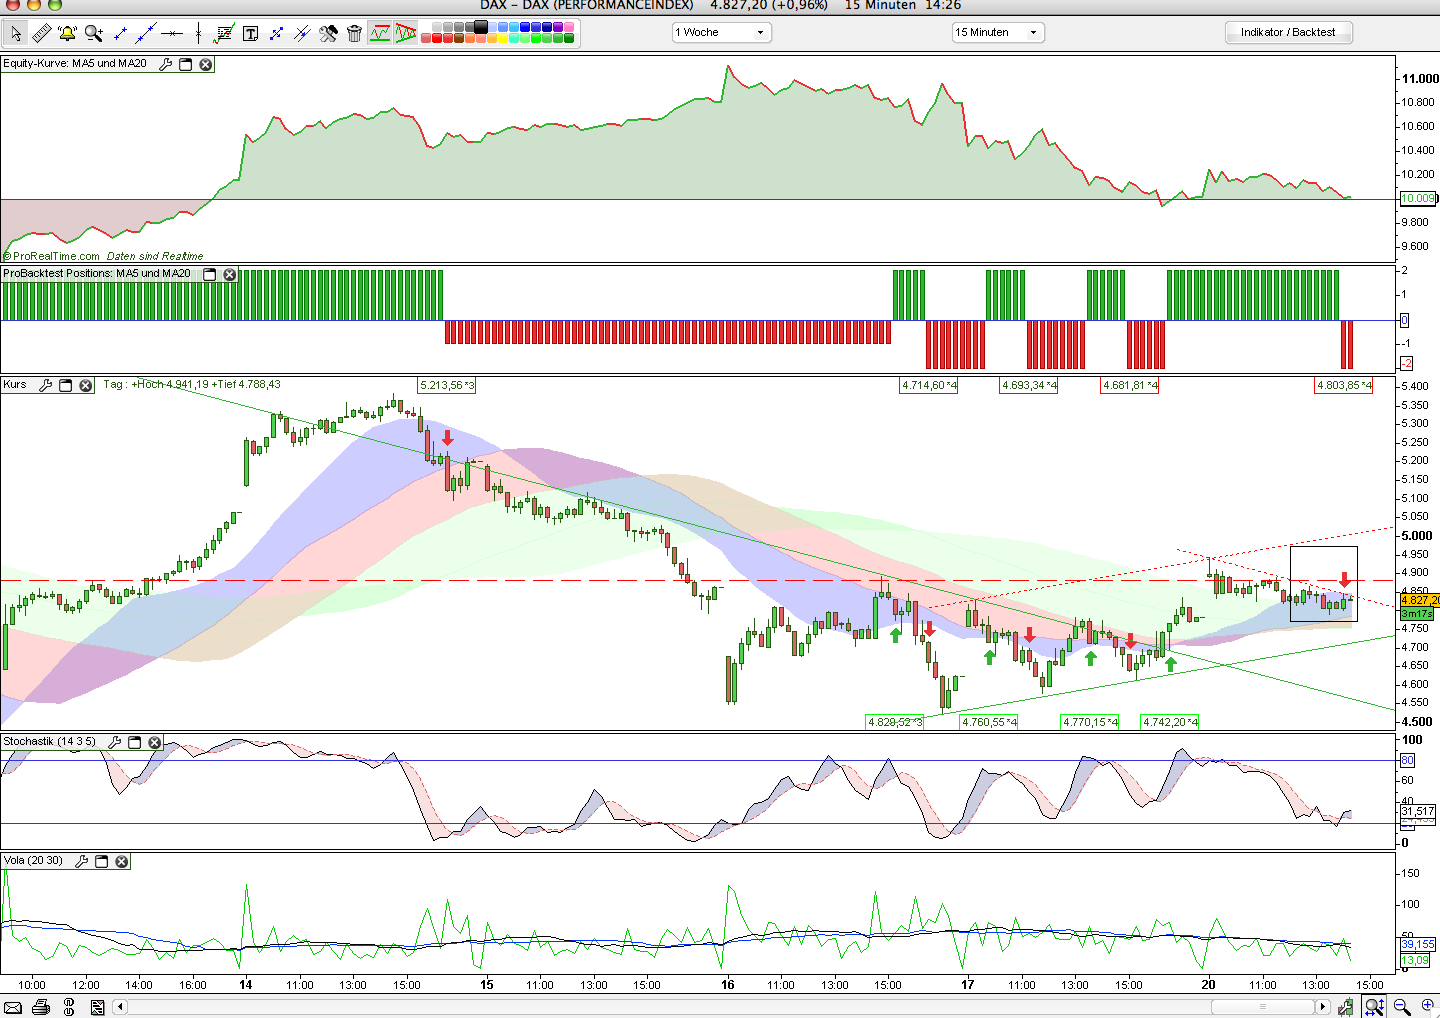Image resolution: width=1440 pixels, height=1018 pixels.
Task: Select the arrow pointer tool
Action: point(15,33)
